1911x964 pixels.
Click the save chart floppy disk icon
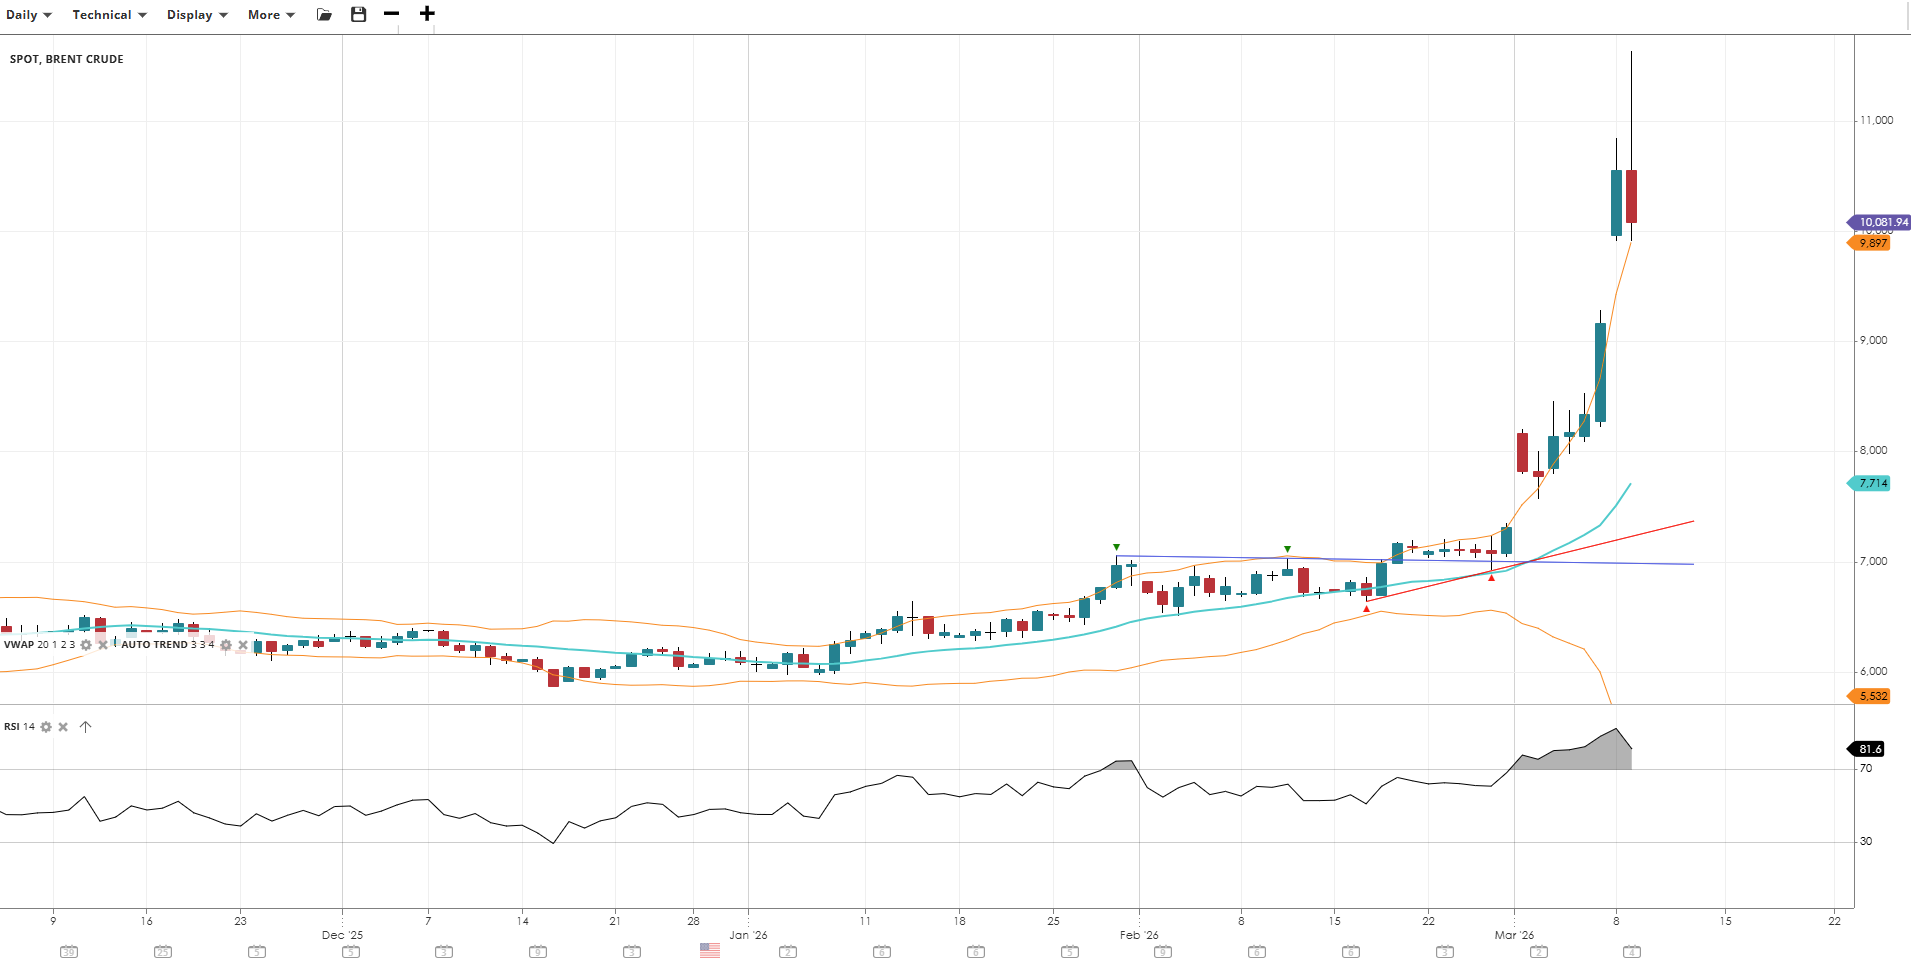point(358,14)
